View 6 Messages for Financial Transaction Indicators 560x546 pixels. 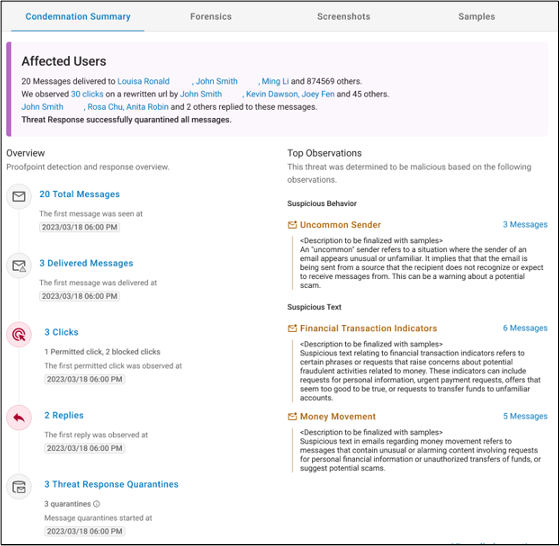click(525, 328)
